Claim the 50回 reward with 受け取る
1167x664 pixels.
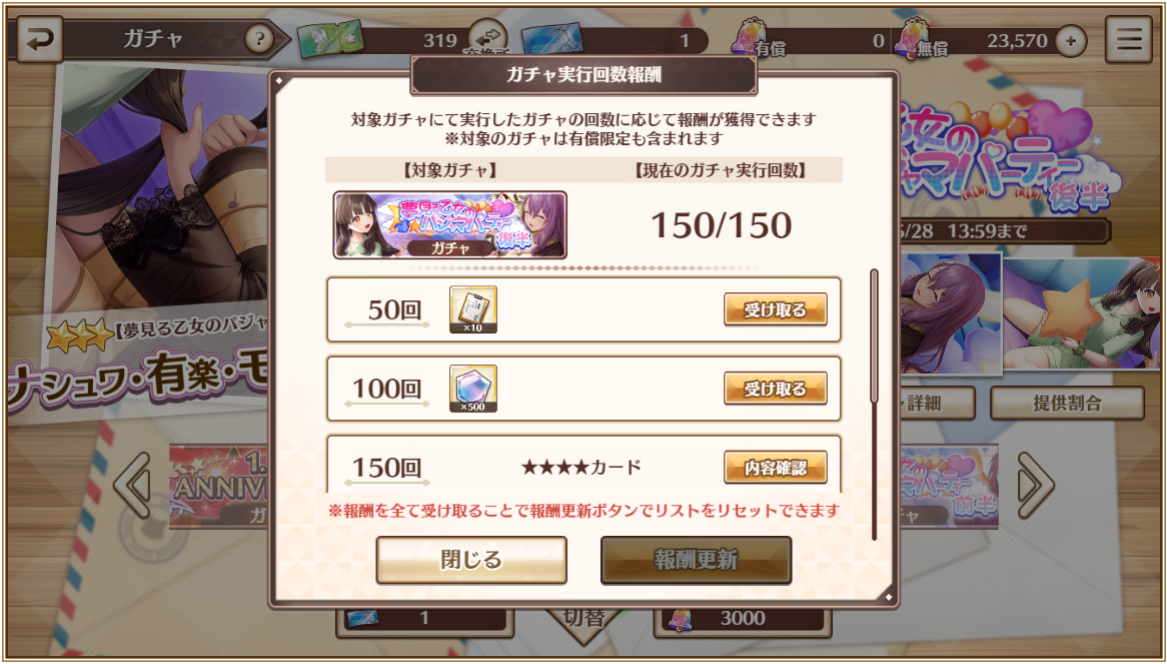(x=776, y=310)
